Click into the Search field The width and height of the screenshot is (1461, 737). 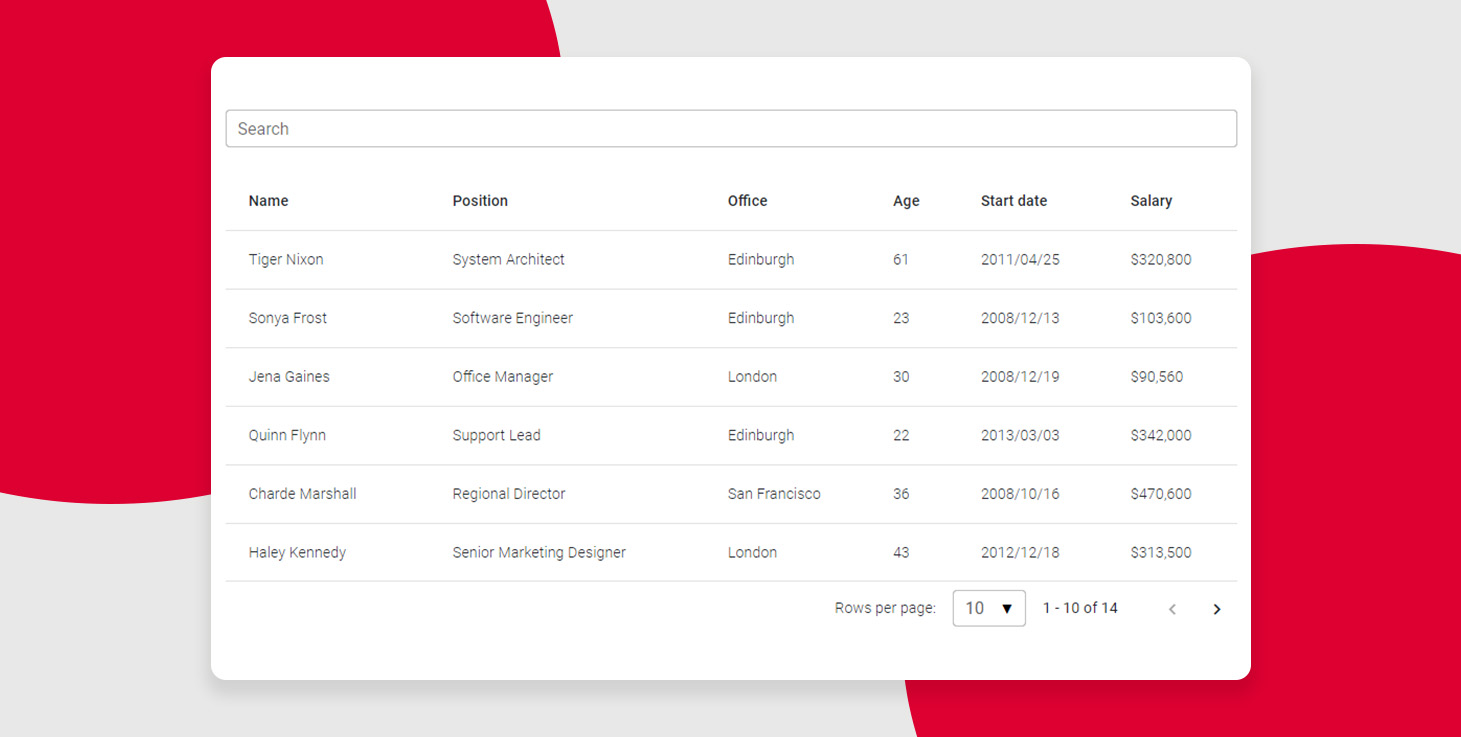coord(730,129)
